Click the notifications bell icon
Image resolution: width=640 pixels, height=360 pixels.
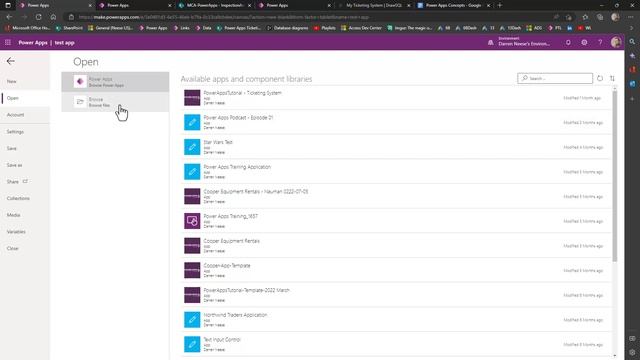click(x=568, y=42)
